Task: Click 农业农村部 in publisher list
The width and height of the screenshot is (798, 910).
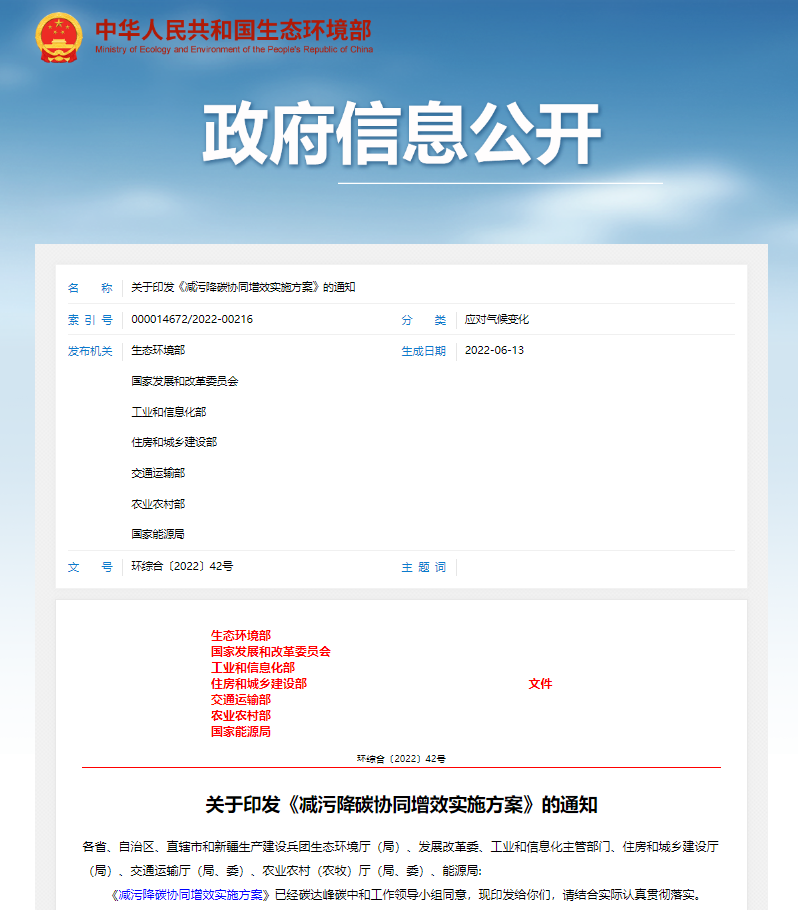Action: point(158,504)
